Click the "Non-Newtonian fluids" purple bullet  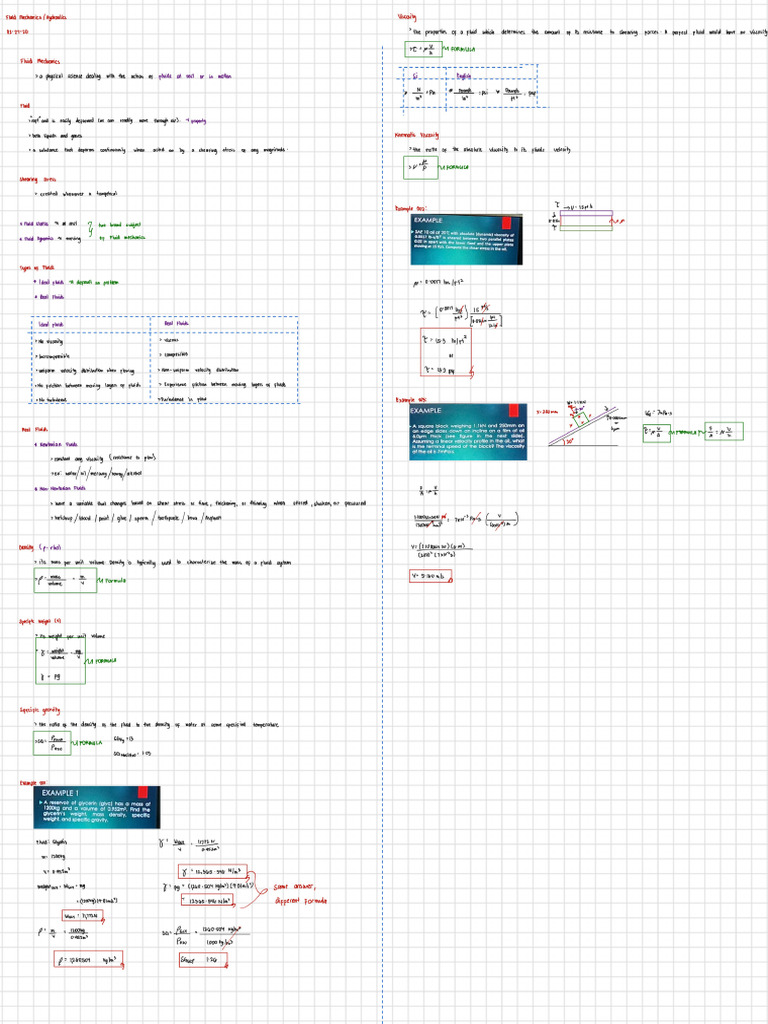pos(60,488)
